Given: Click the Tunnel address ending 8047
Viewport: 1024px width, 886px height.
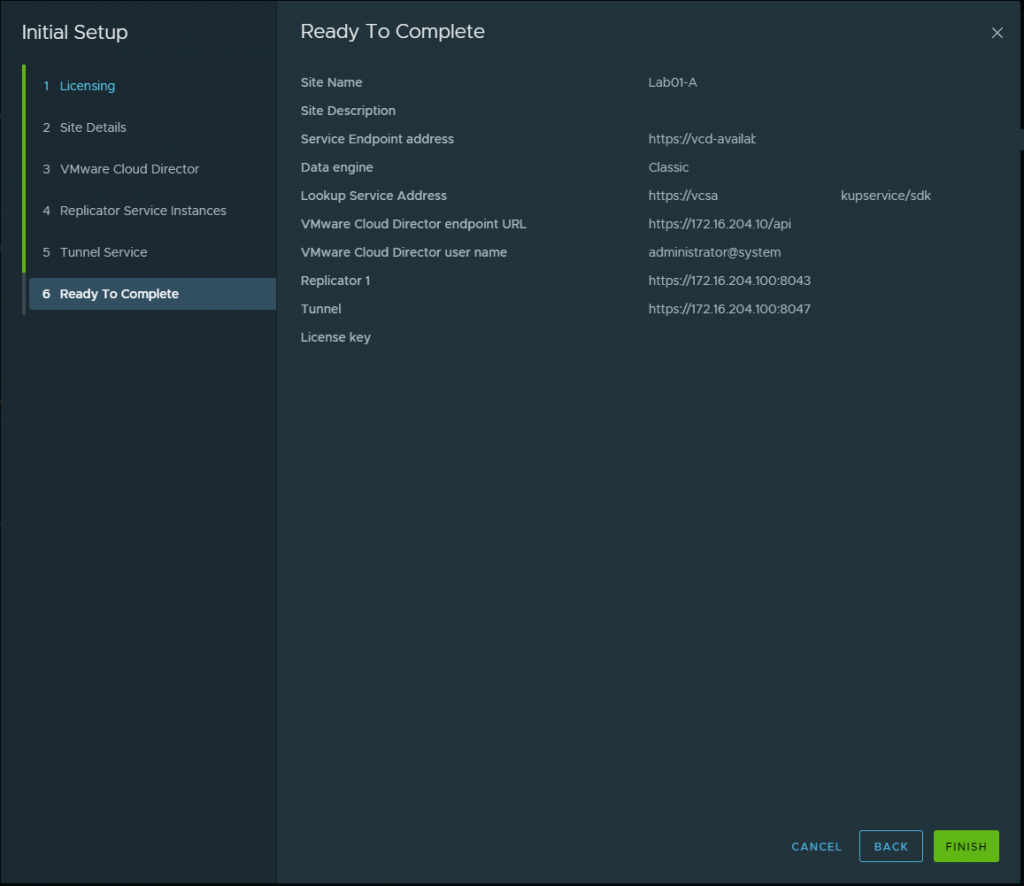Looking at the screenshot, I should (x=729, y=309).
